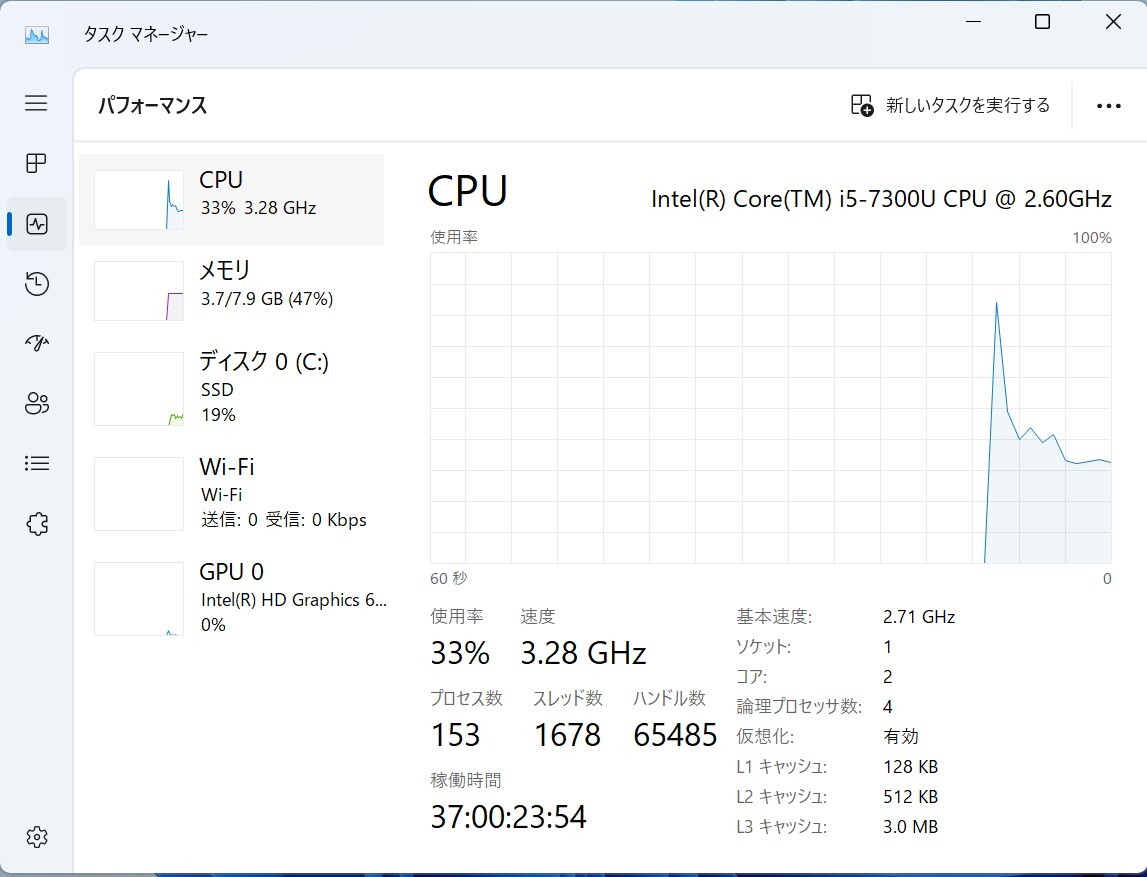Open Task Manager settings gear
The width and height of the screenshot is (1147, 877).
point(36,837)
